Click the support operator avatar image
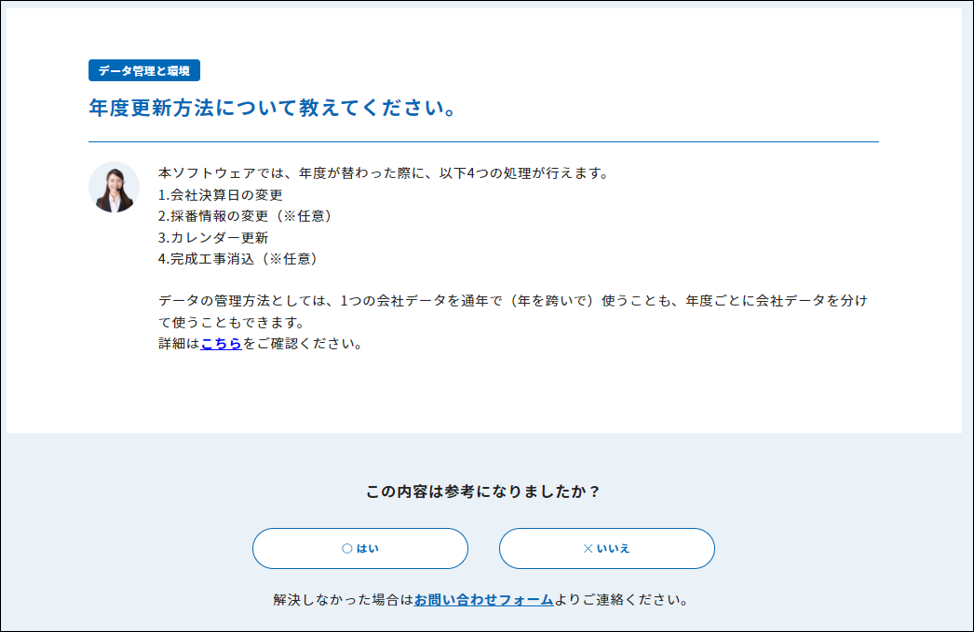This screenshot has width=974, height=632. click(114, 187)
